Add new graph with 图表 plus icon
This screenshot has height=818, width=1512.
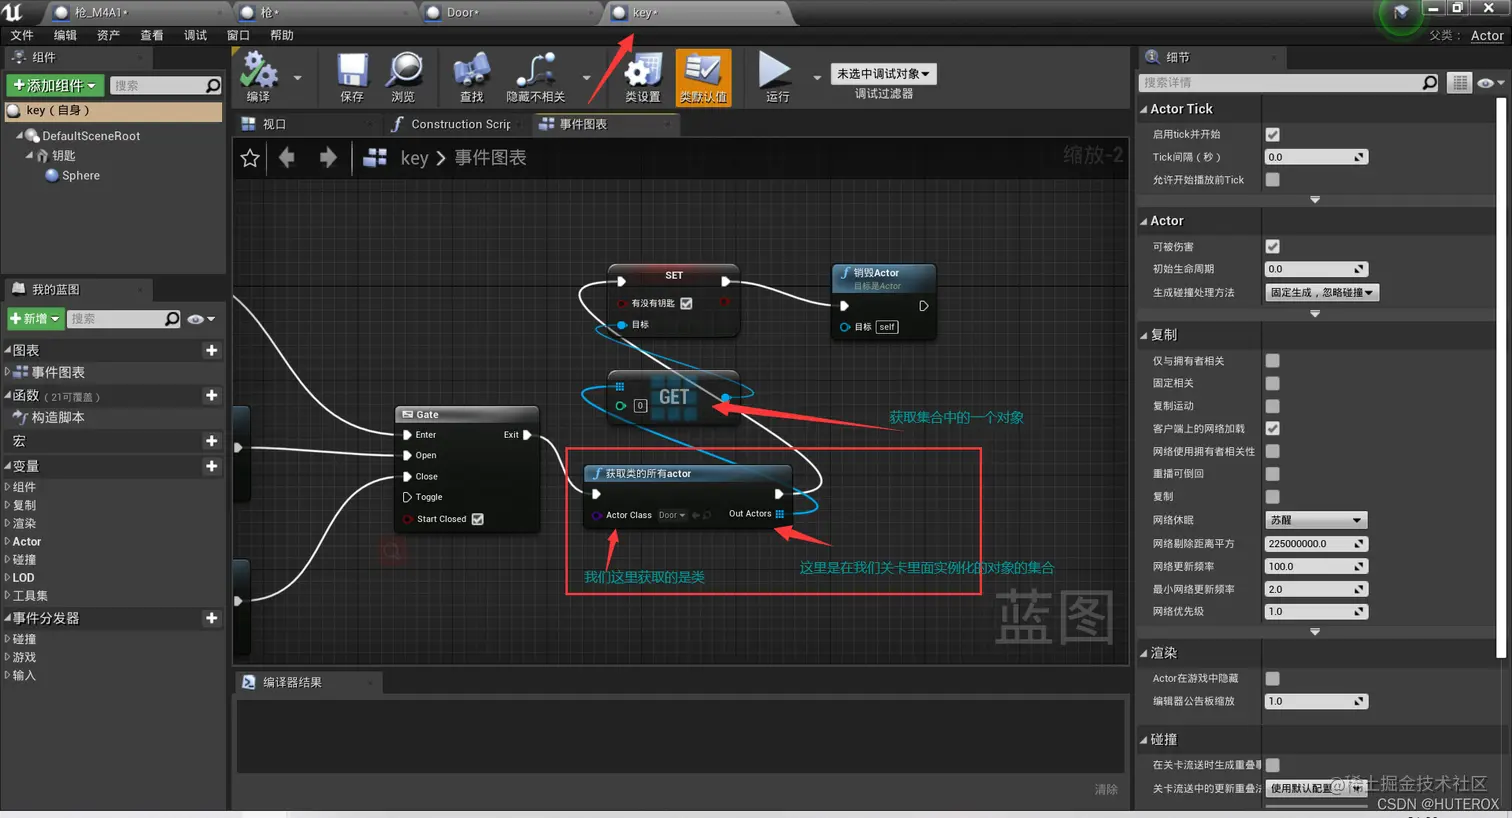coord(211,350)
